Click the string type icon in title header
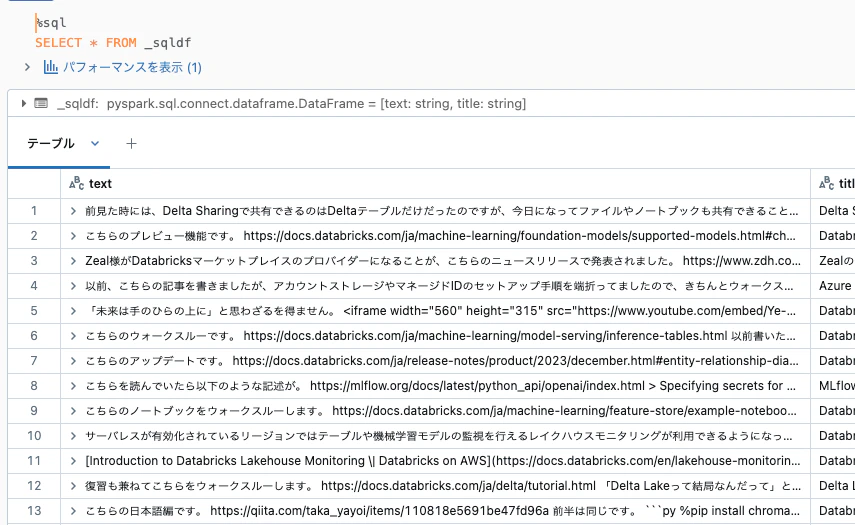 [x=826, y=184]
